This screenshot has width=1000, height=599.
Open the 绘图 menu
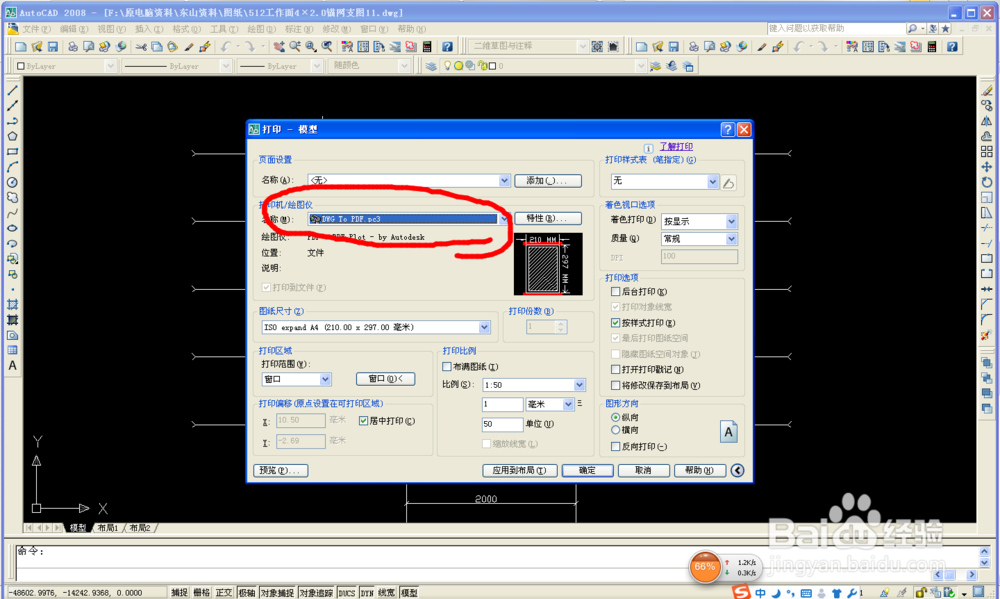tap(261, 29)
